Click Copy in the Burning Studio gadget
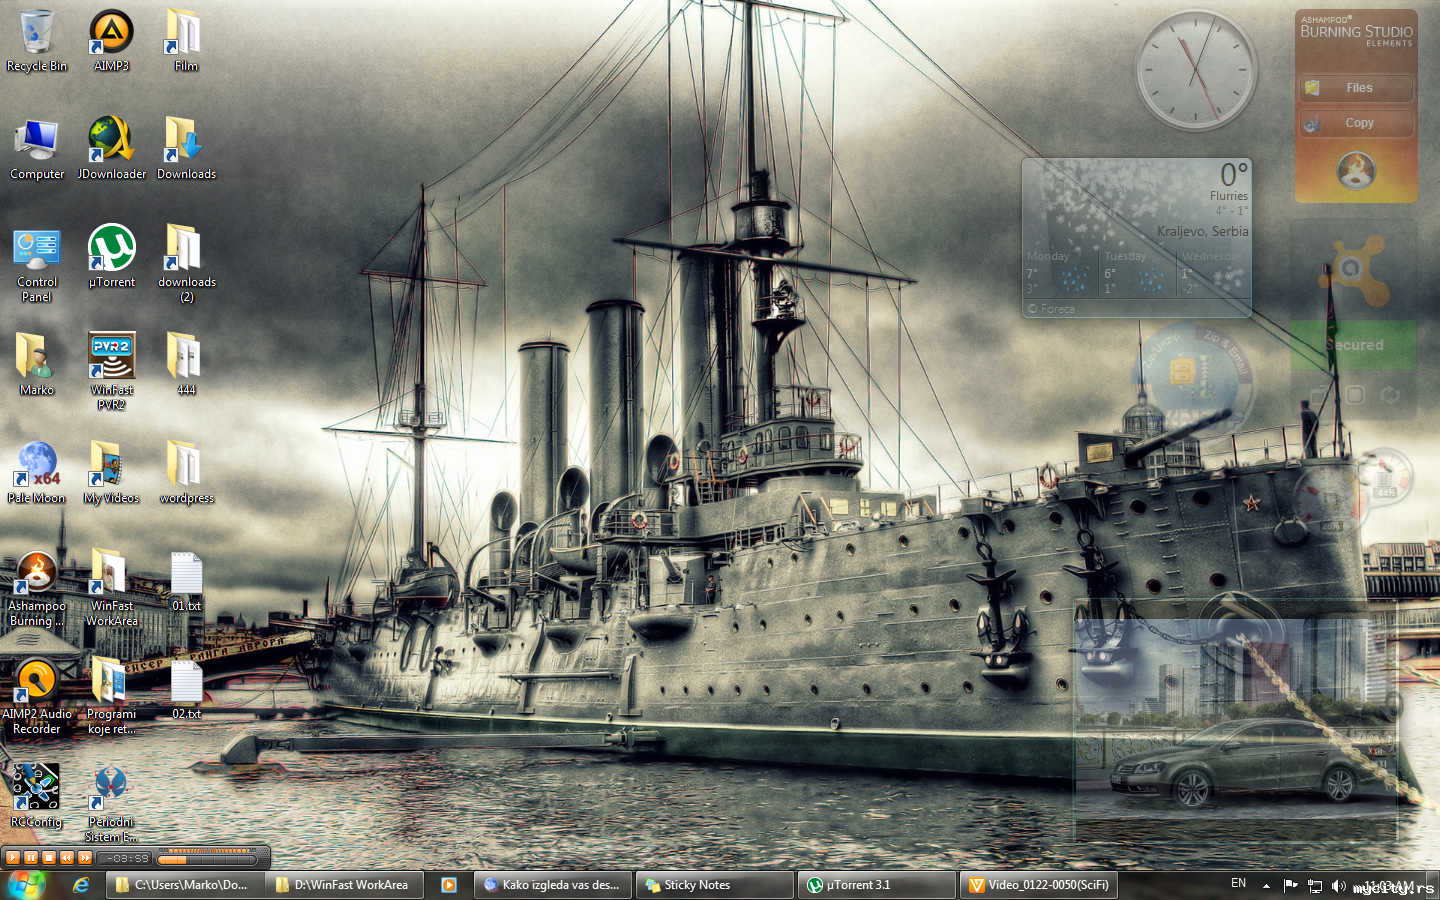 point(1357,123)
